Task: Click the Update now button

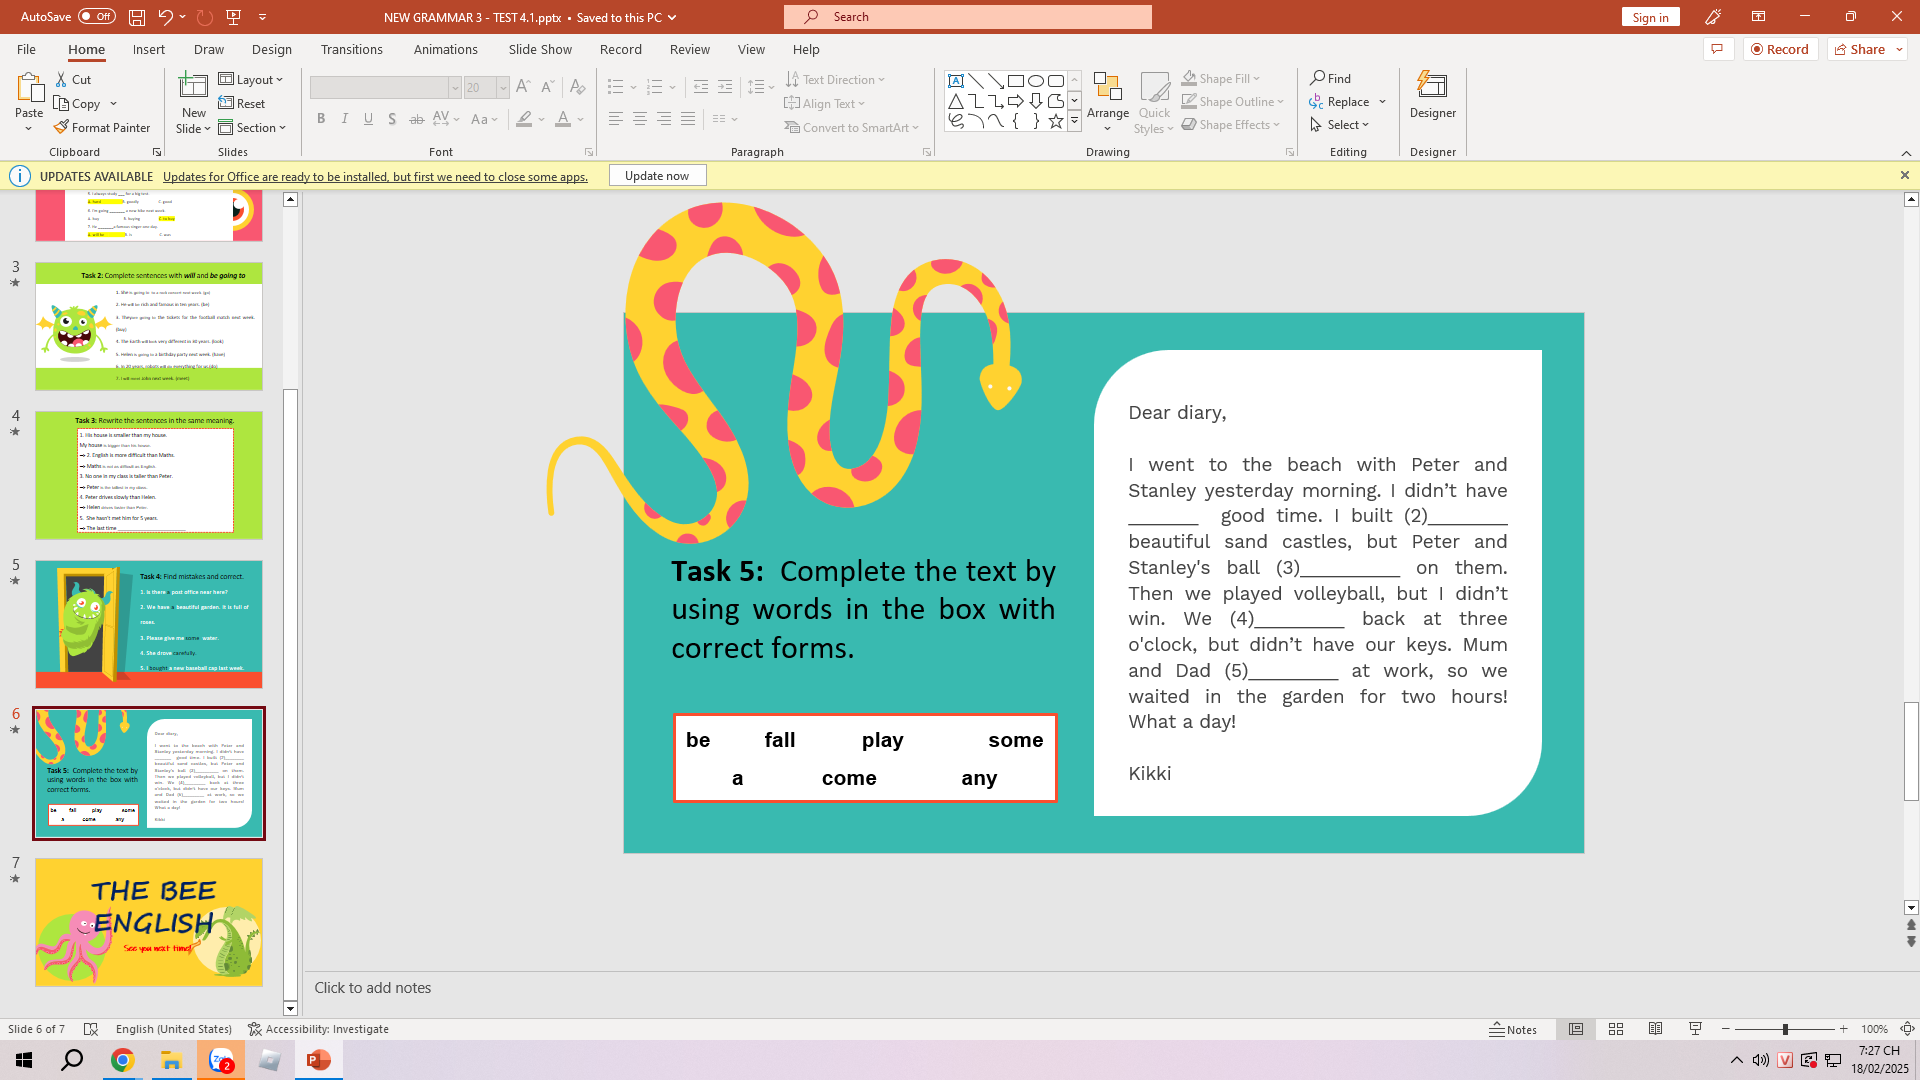Action: [x=657, y=175]
